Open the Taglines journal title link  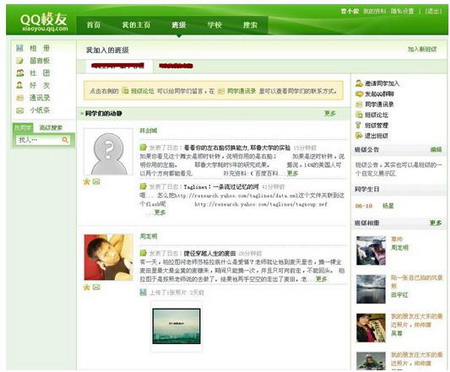[x=221, y=186]
